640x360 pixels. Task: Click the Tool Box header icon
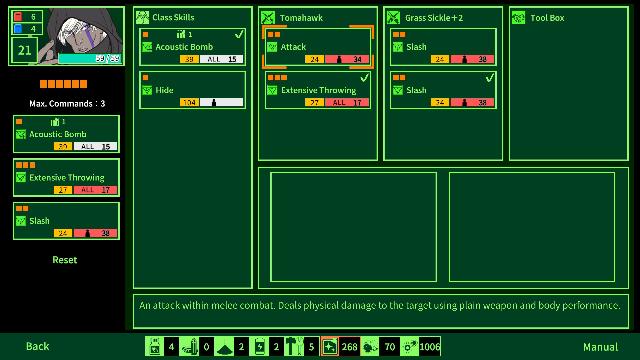pos(518,18)
